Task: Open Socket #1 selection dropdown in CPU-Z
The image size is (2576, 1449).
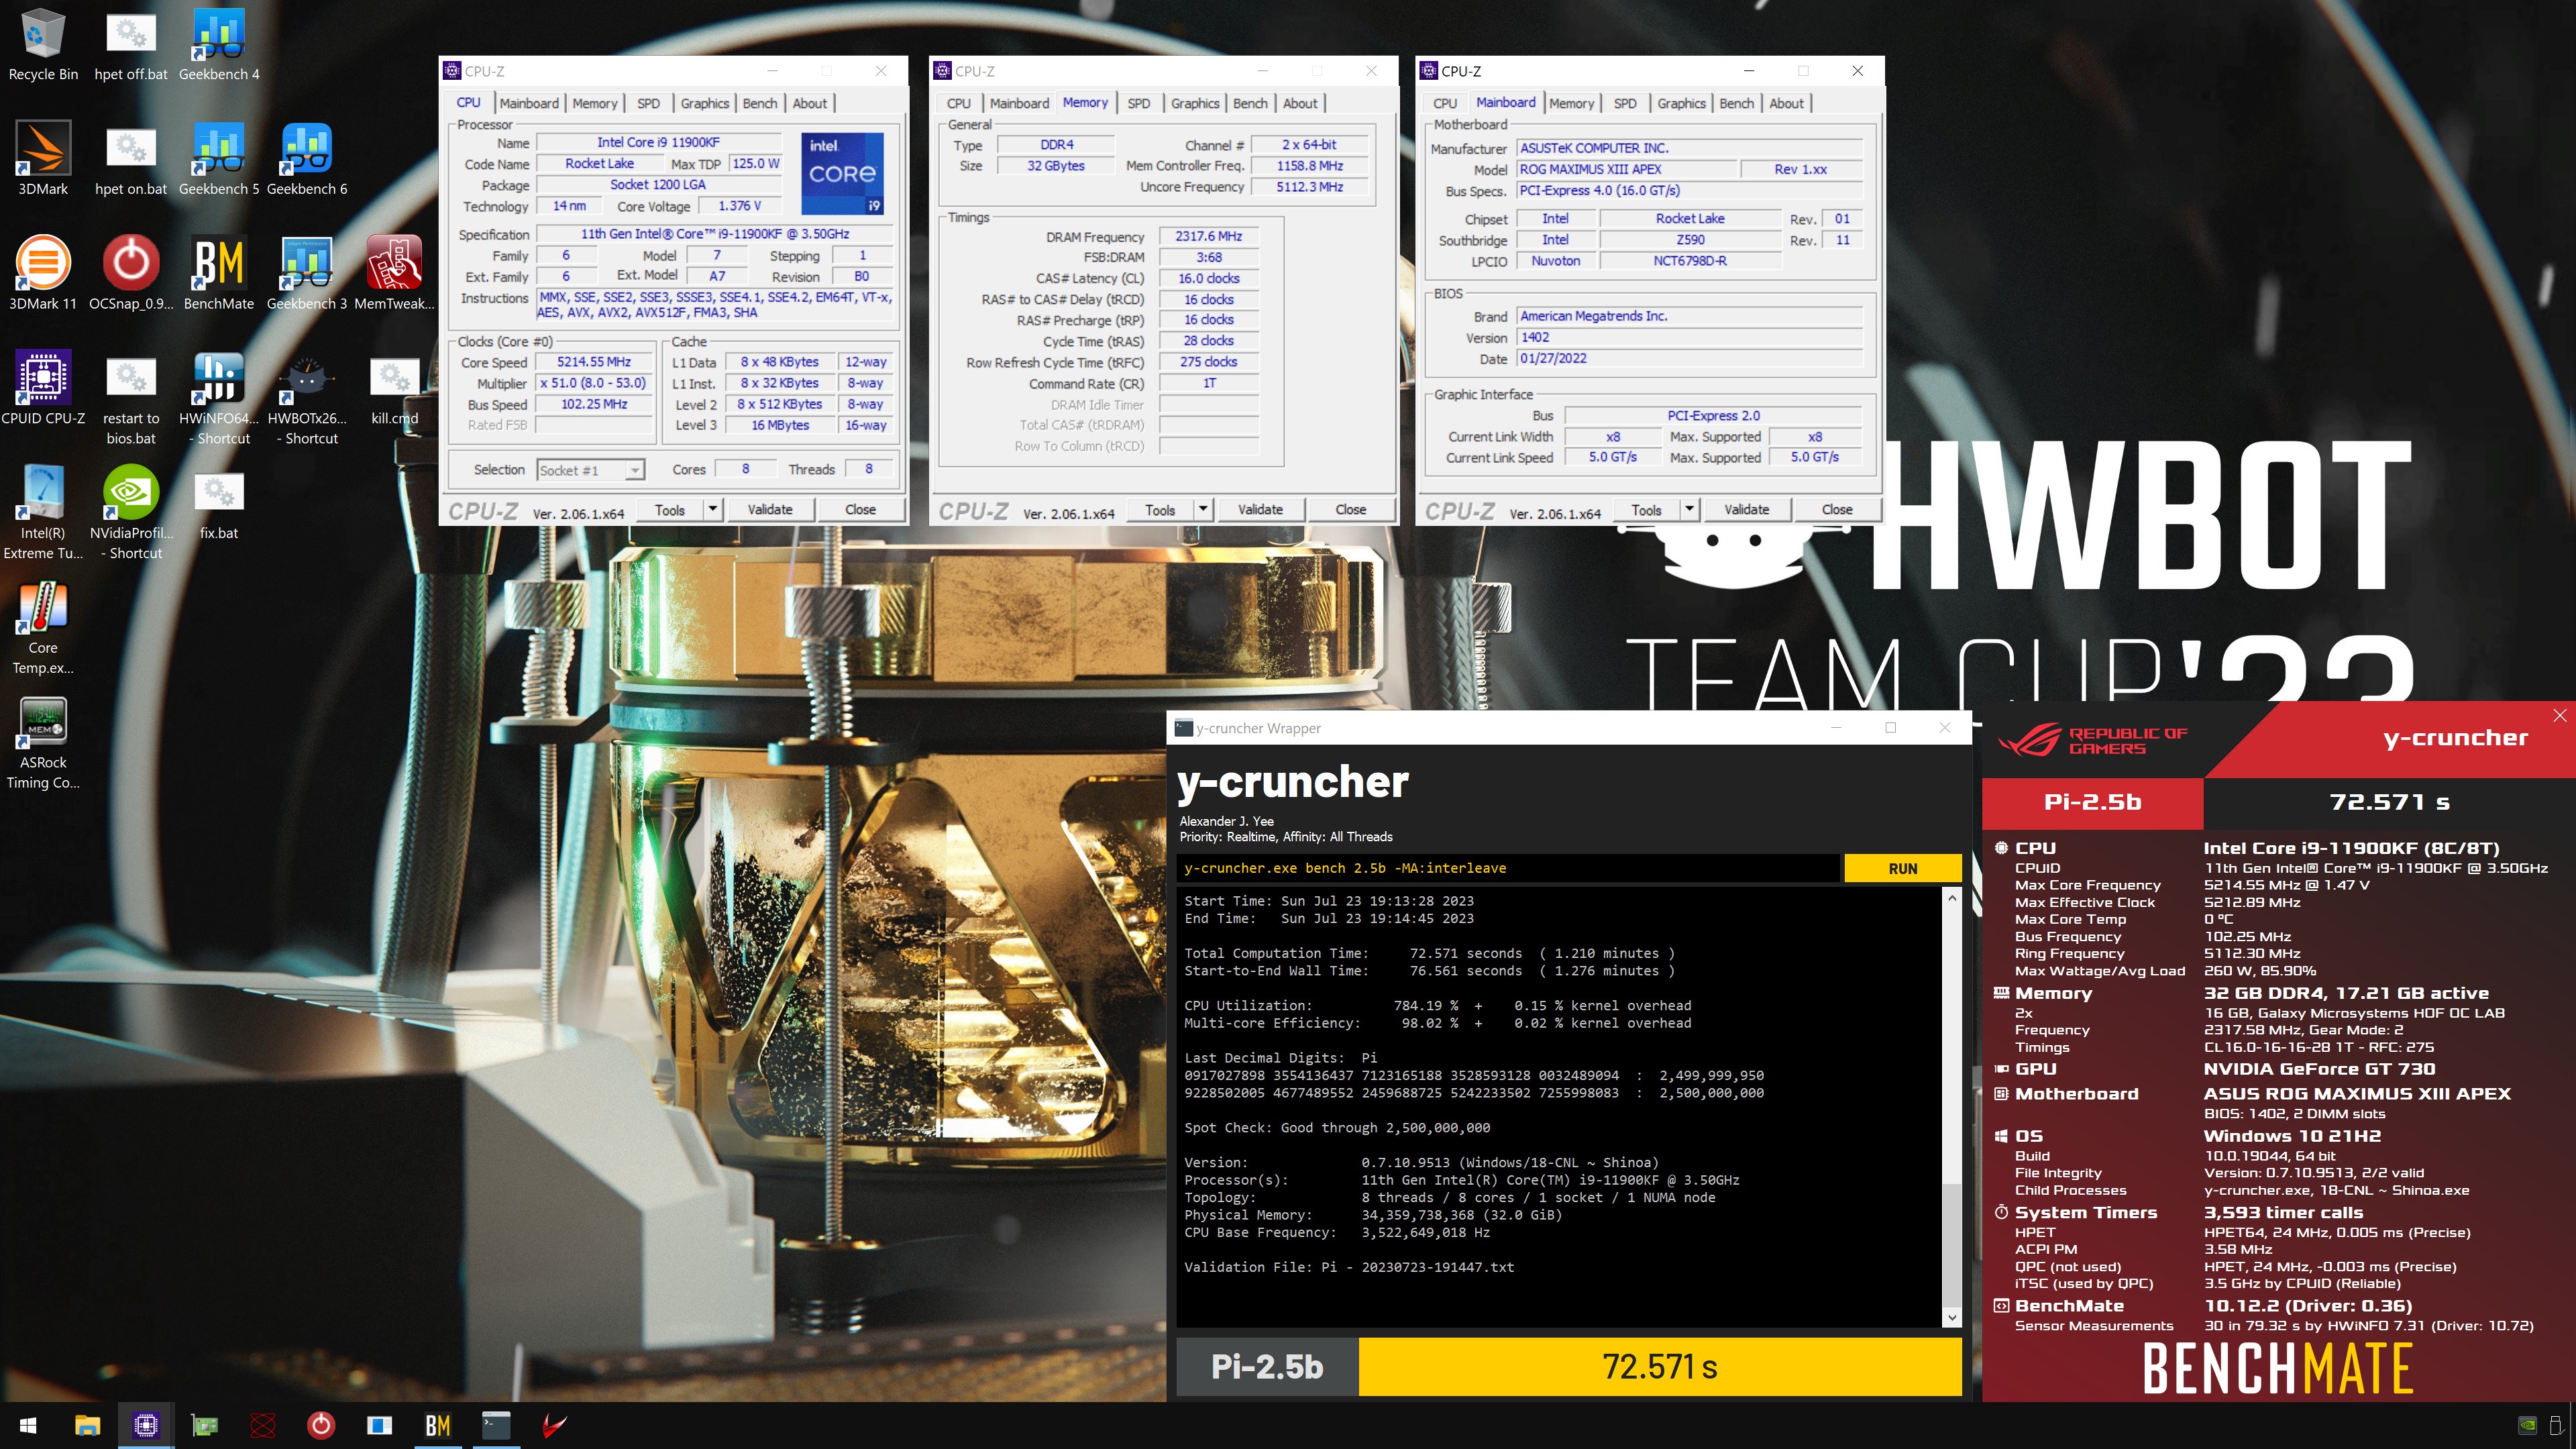Action: [591, 470]
